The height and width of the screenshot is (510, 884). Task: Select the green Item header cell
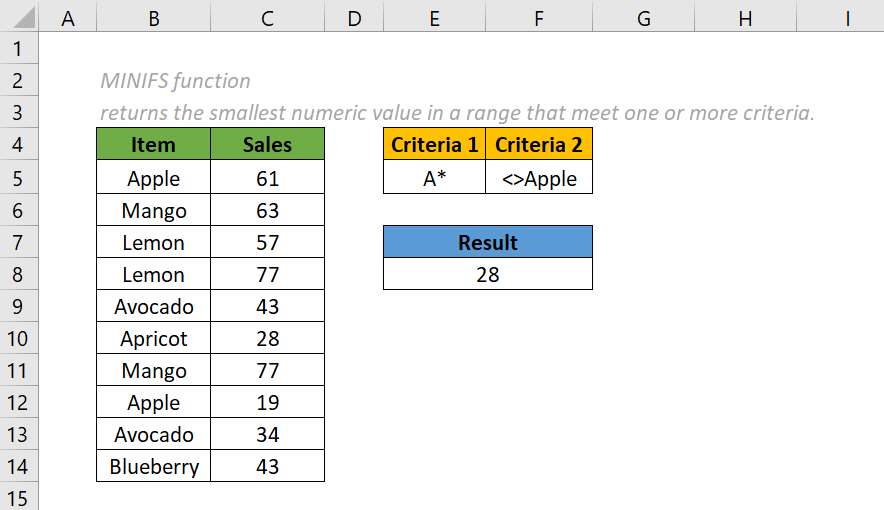pos(153,145)
